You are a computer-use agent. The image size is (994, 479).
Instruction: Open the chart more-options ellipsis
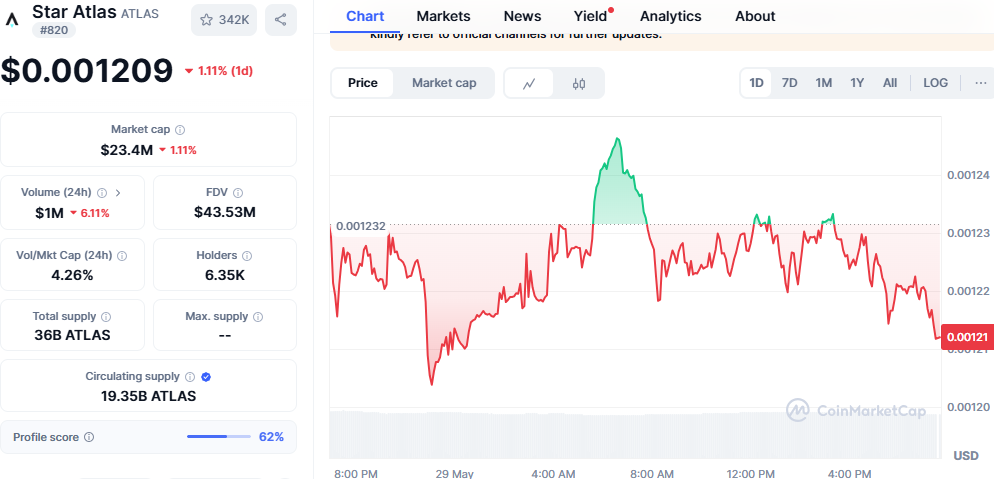click(980, 83)
